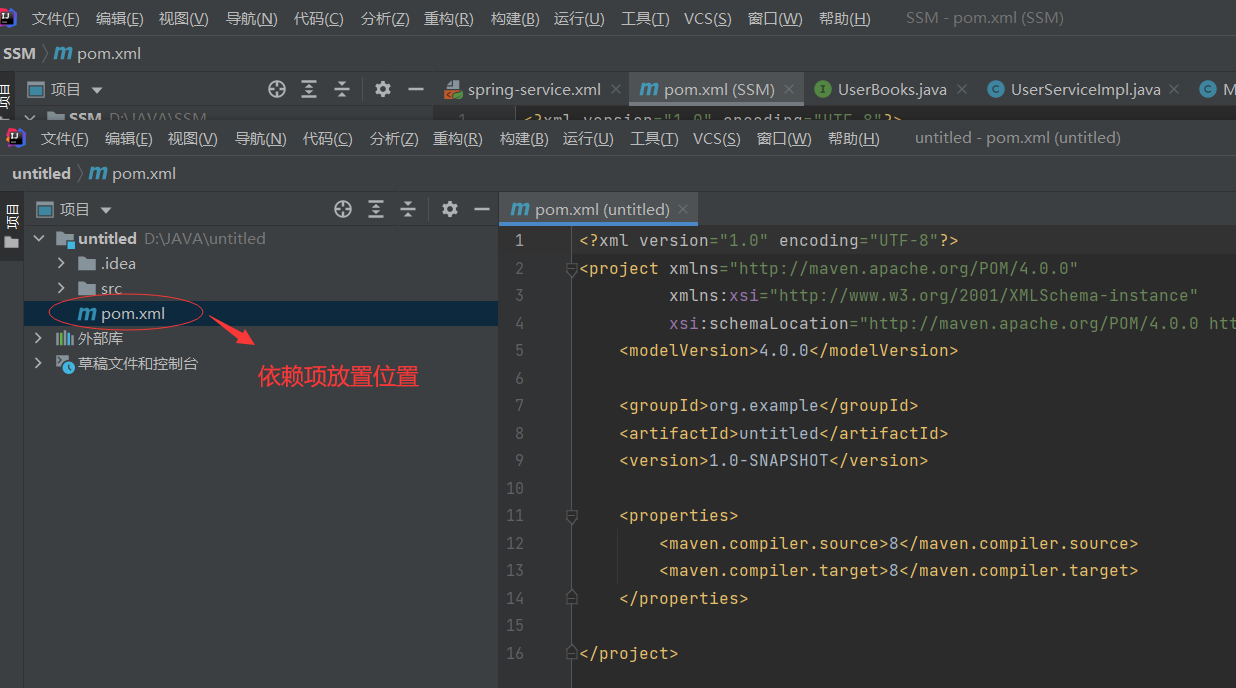The width and height of the screenshot is (1236, 688).
Task: Click the locate-opened-file crosshair icon in SSM window
Action: point(277,89)
